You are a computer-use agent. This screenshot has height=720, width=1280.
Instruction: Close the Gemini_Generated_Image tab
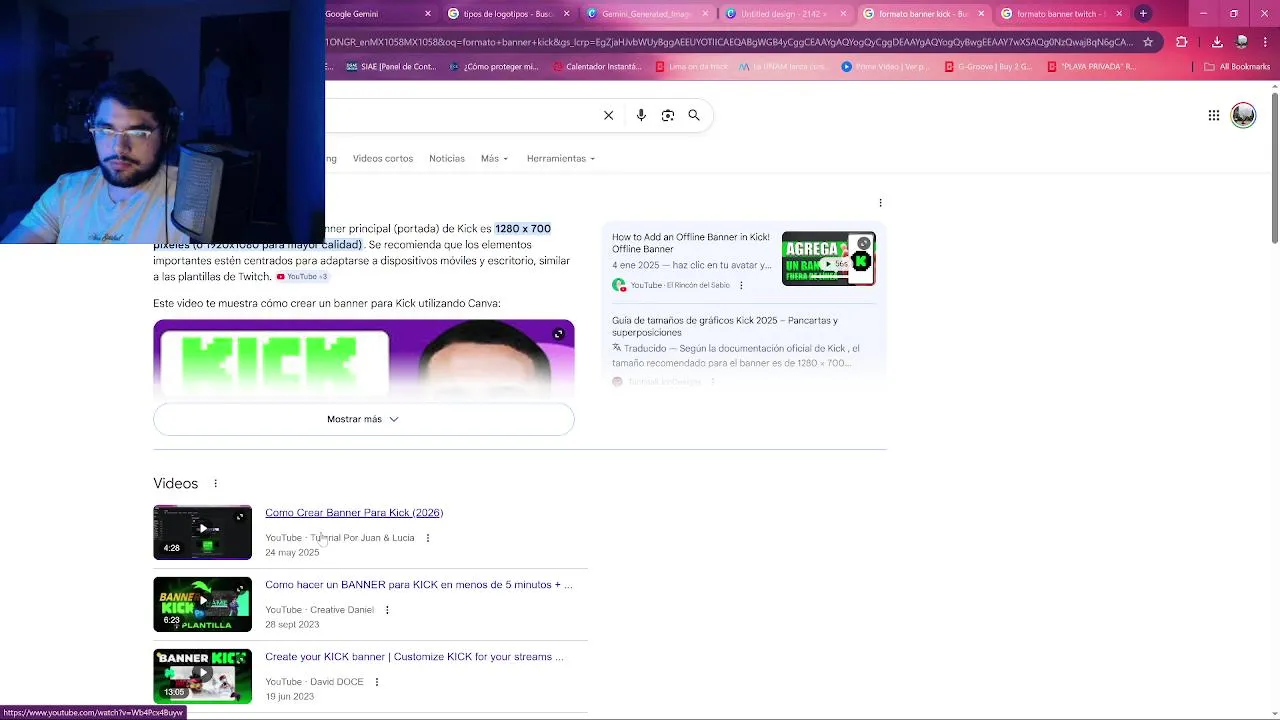[x=705, y=14]
